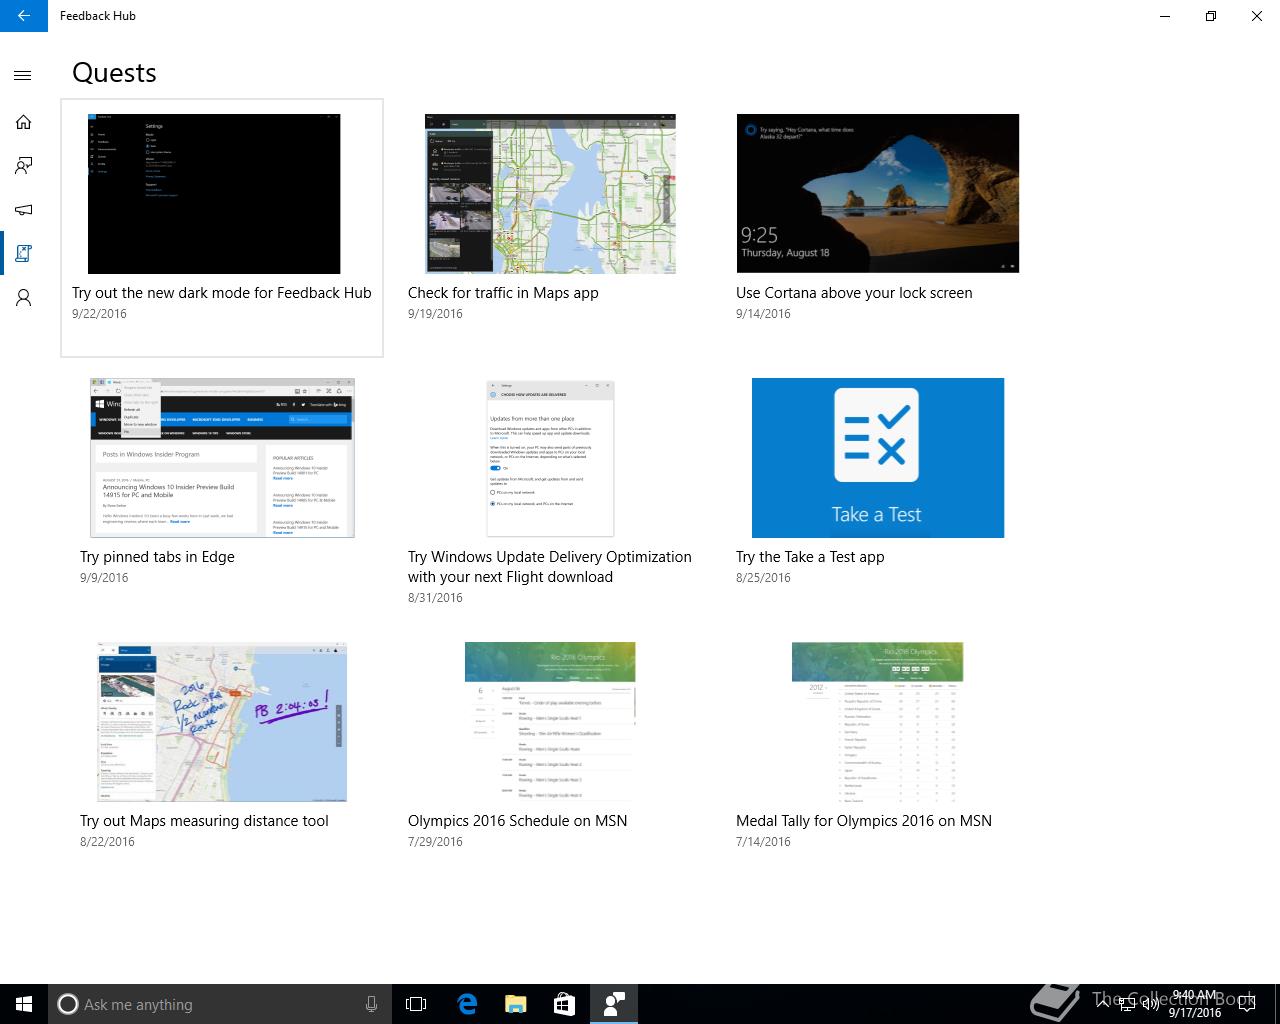Click the Cortana circle icon in the search box

pyautogui.click(x=67, y=1004)
